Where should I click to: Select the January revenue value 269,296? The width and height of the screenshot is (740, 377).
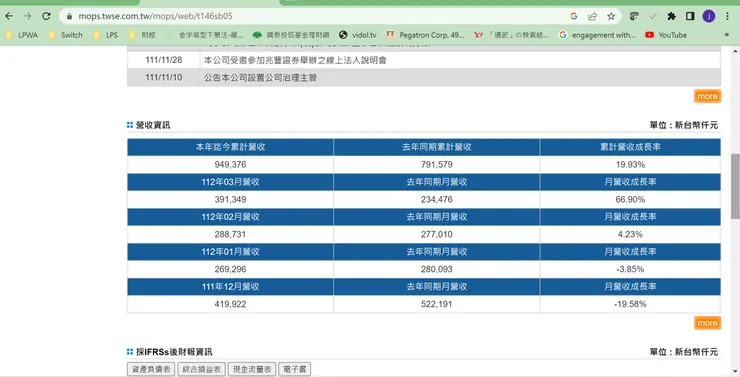coord(230,269)
